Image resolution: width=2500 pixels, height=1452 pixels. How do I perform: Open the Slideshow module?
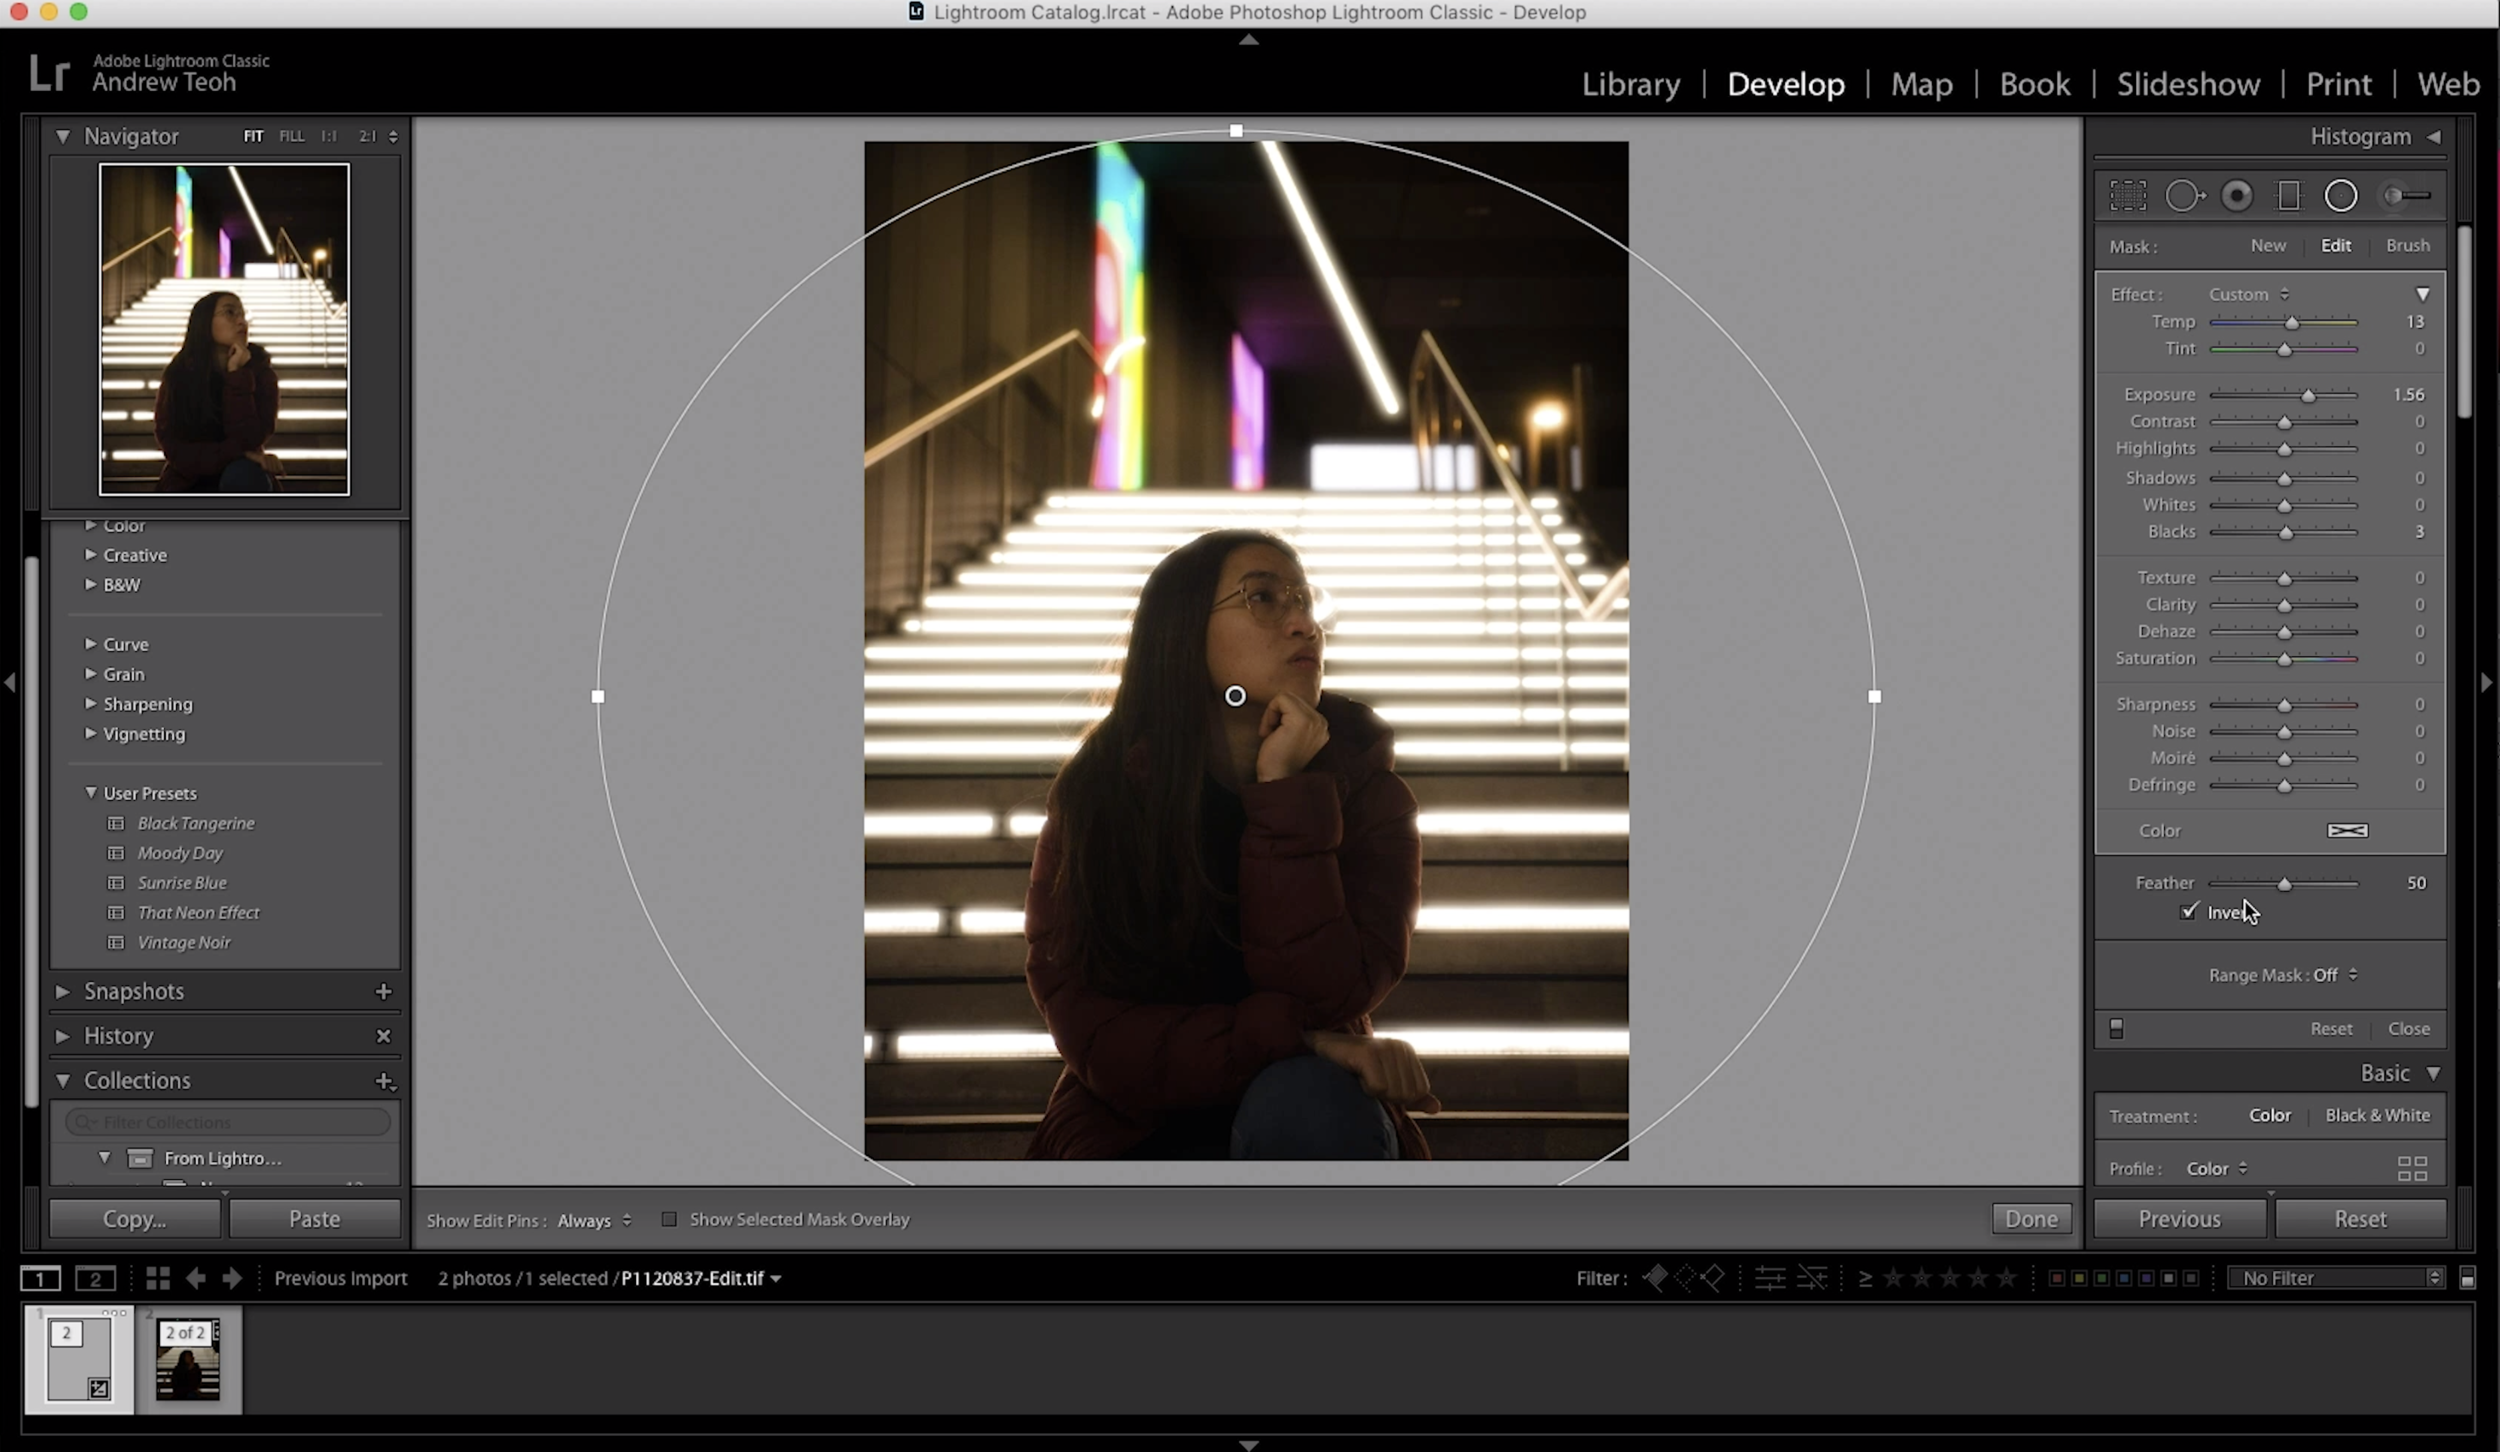click(x=2186, y=84)
